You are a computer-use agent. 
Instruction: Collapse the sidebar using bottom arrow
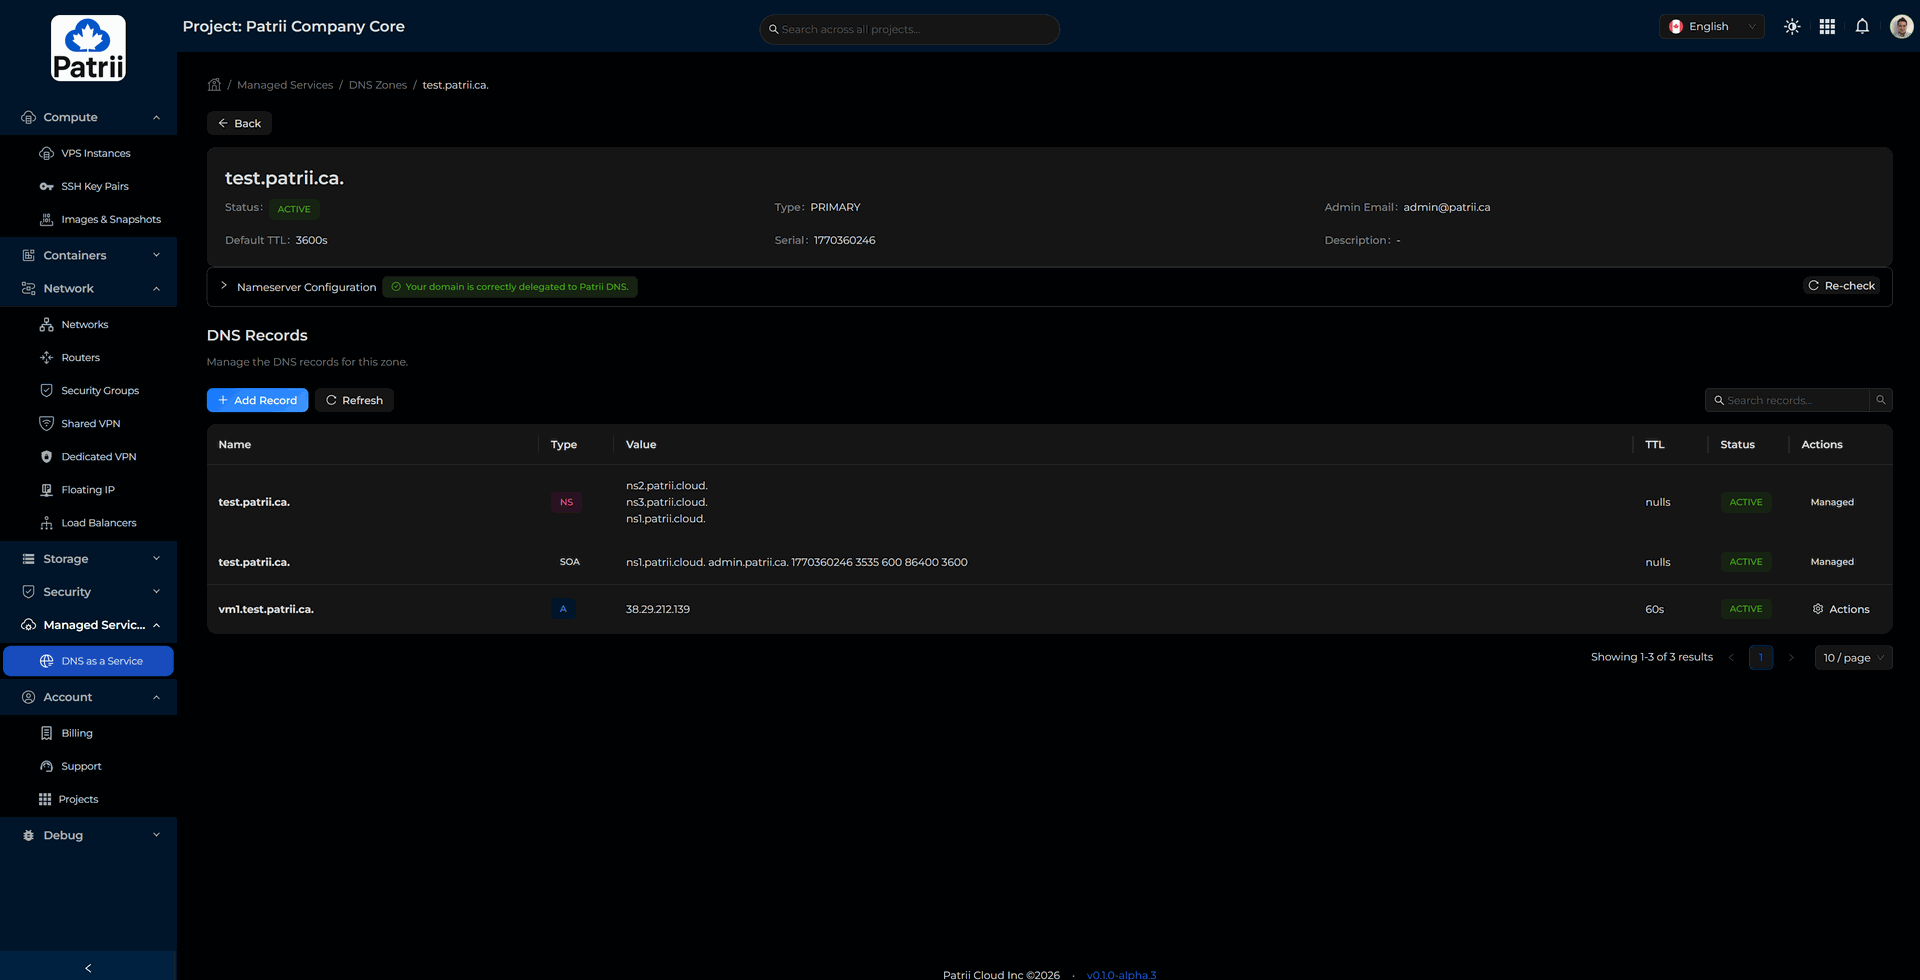(x=88, y=967)
